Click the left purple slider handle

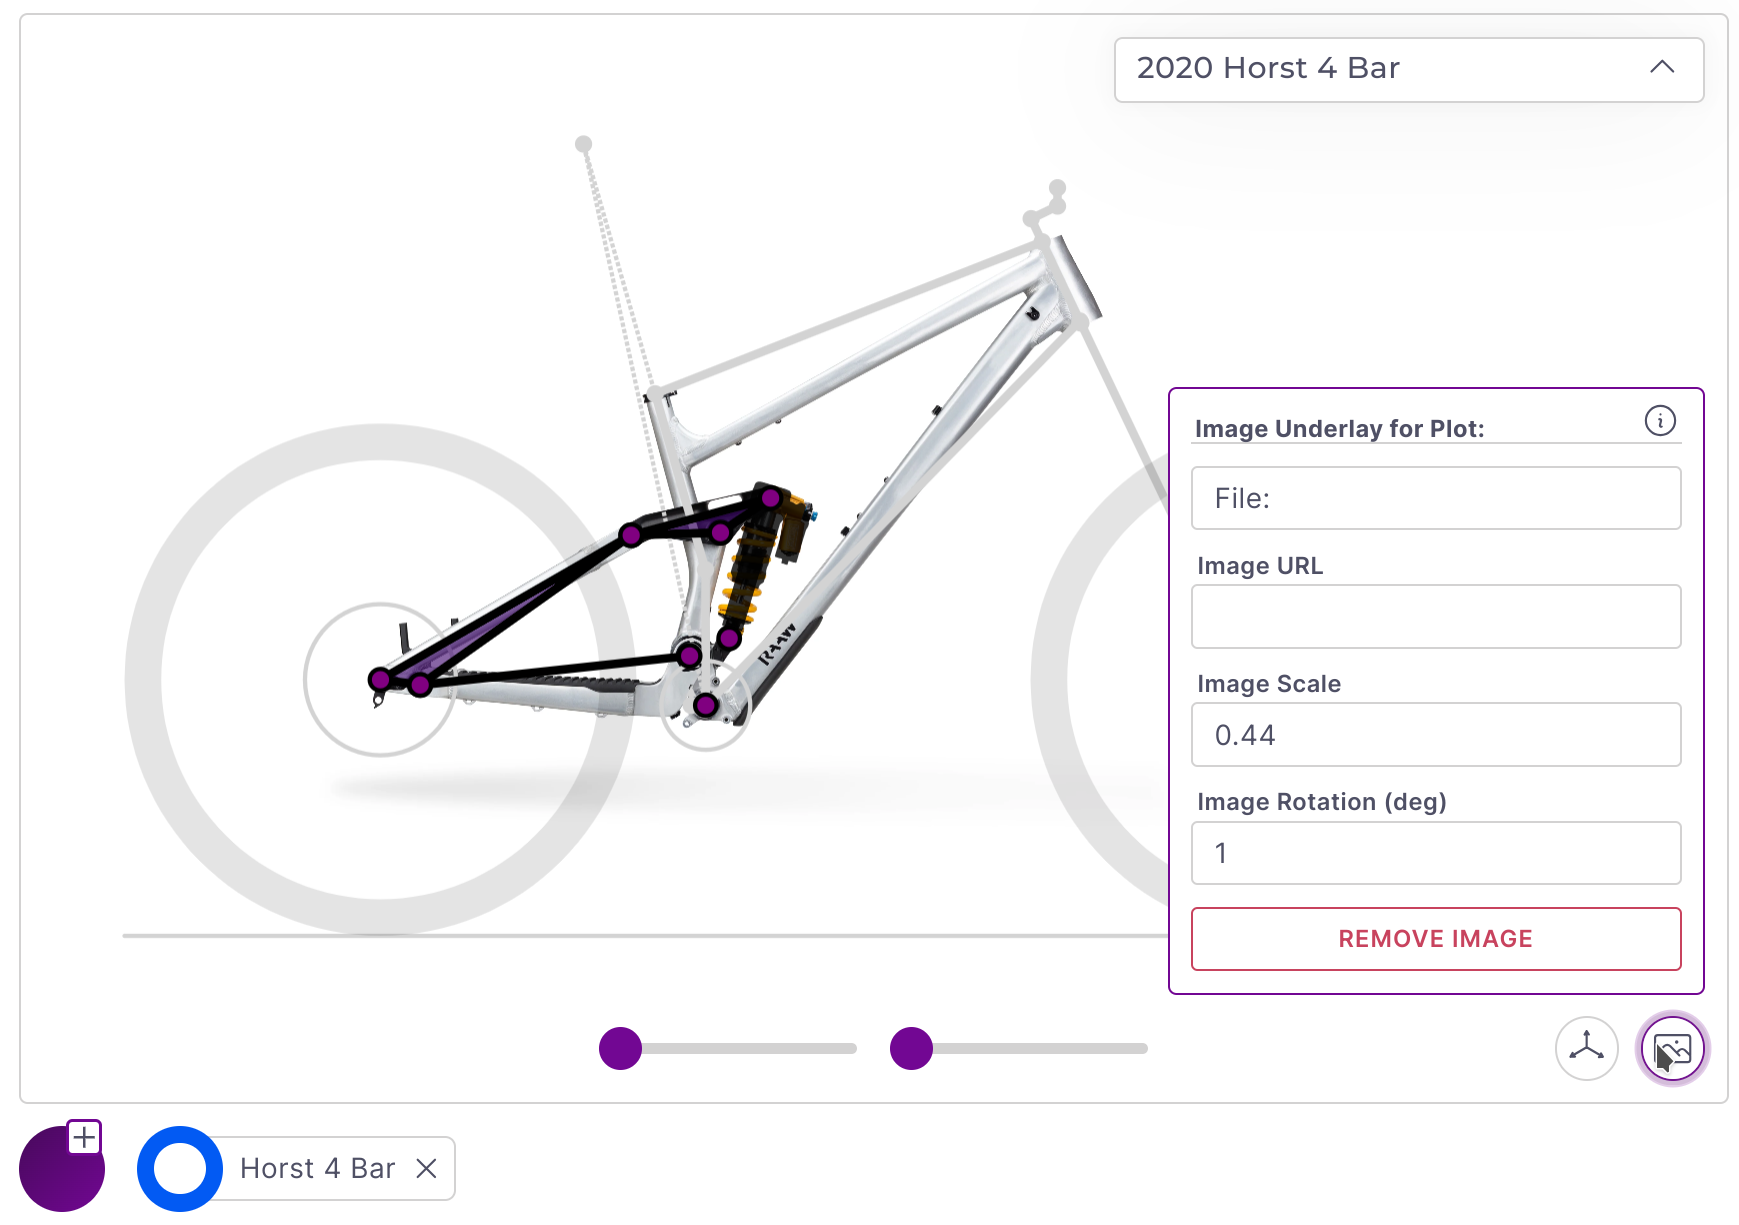[620, 1049]
